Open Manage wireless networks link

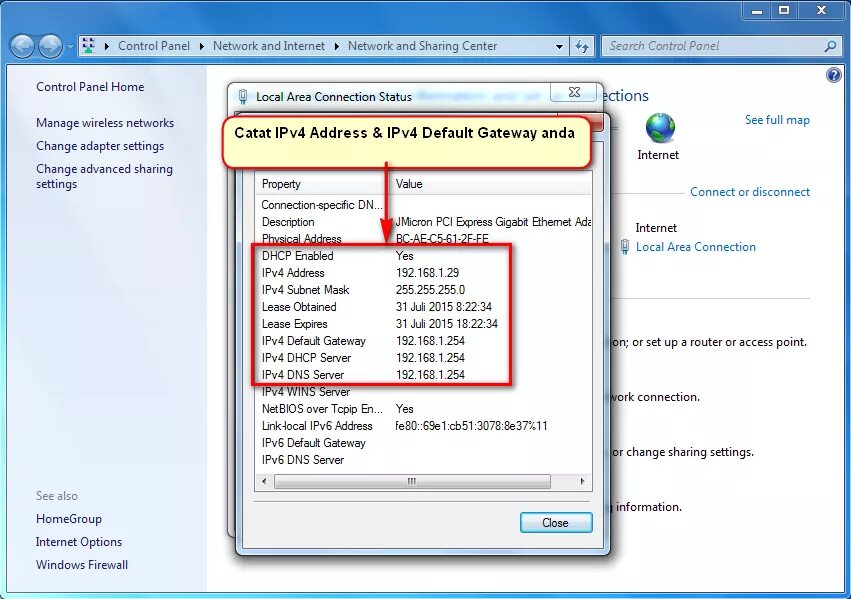click(105, 123)
